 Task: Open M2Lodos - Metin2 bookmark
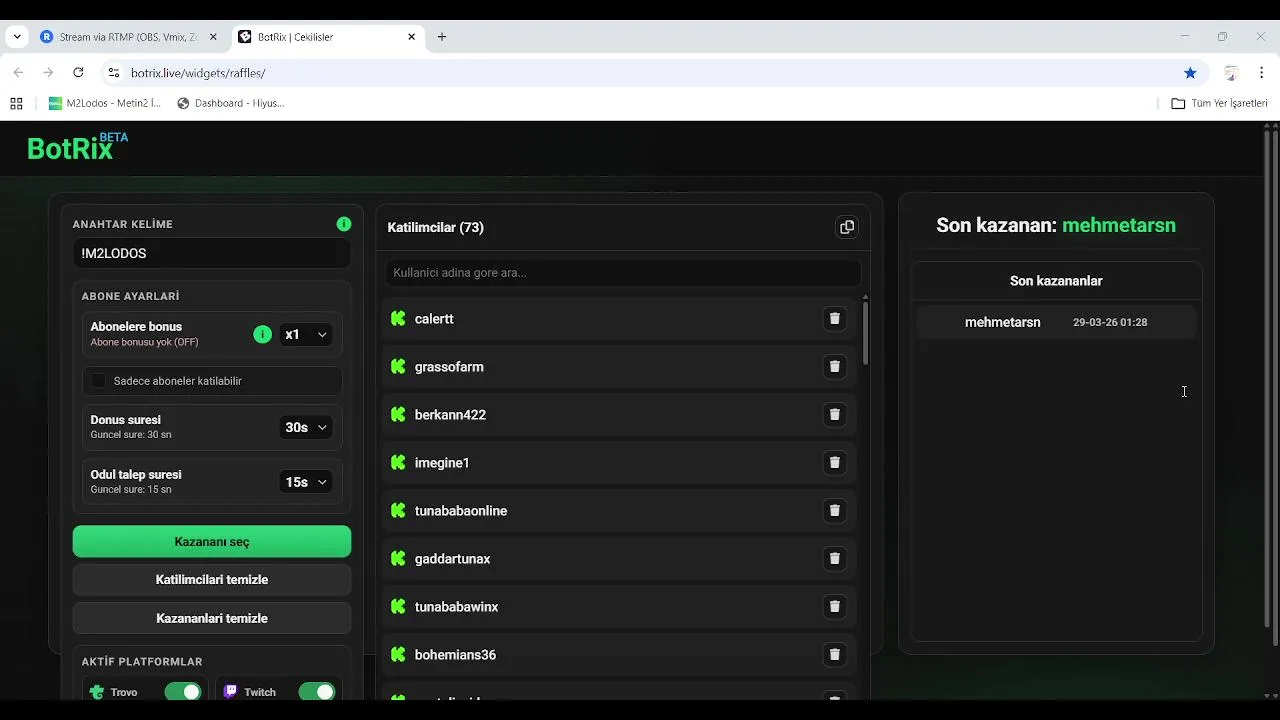(x=105, y=103)
